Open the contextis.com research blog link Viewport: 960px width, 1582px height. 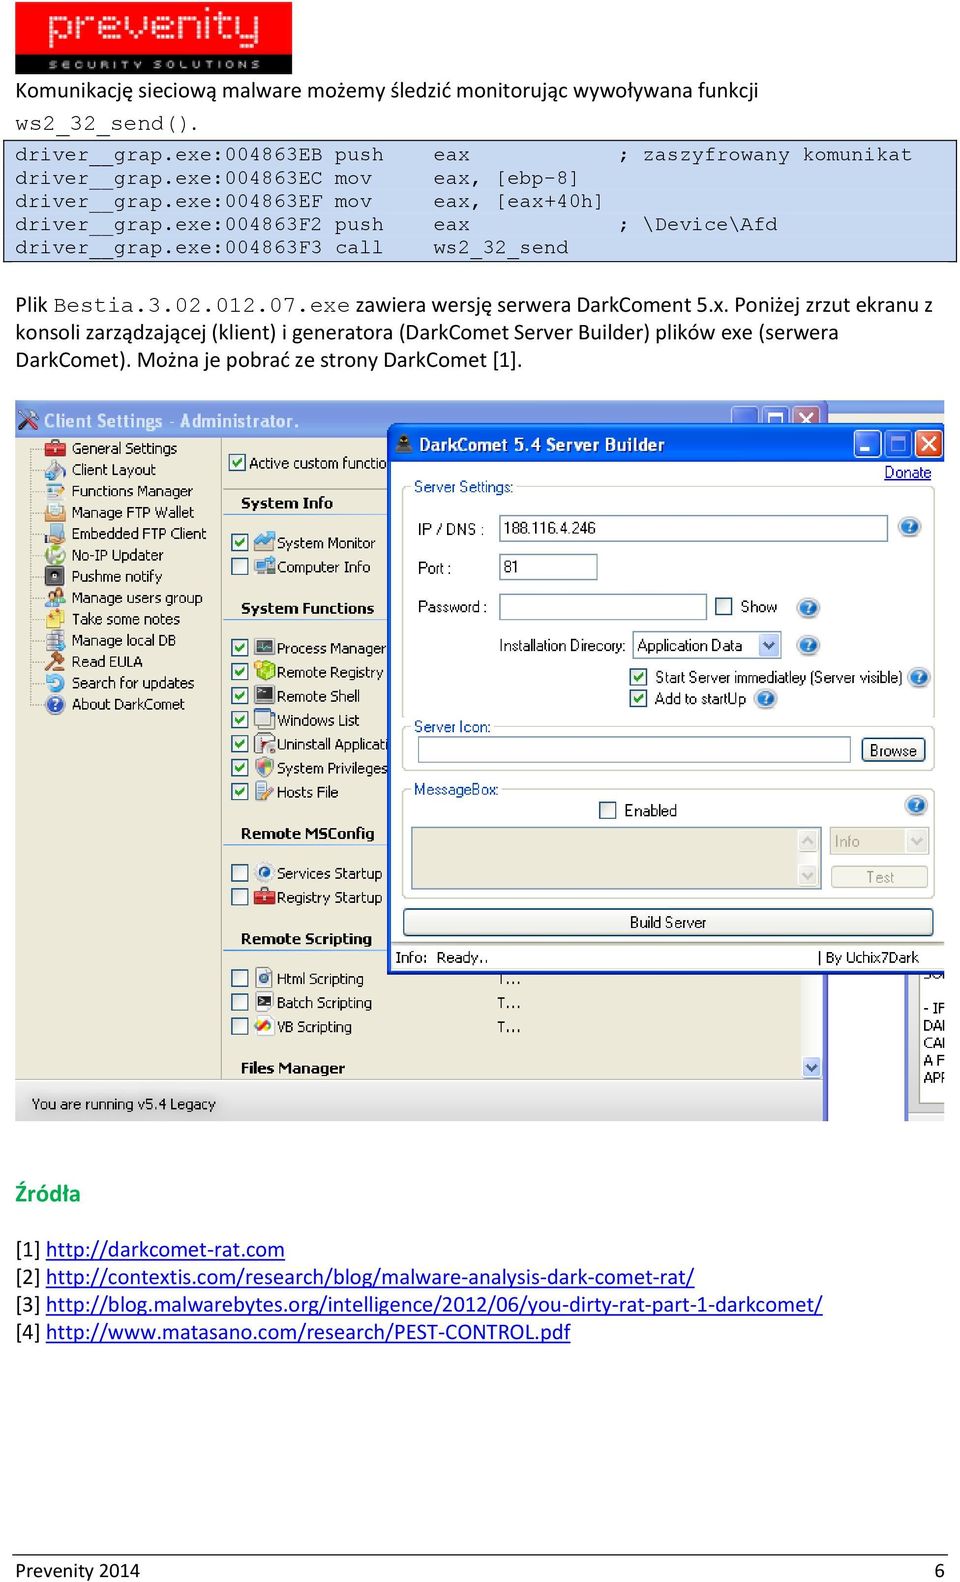(x=370, y=1277)
